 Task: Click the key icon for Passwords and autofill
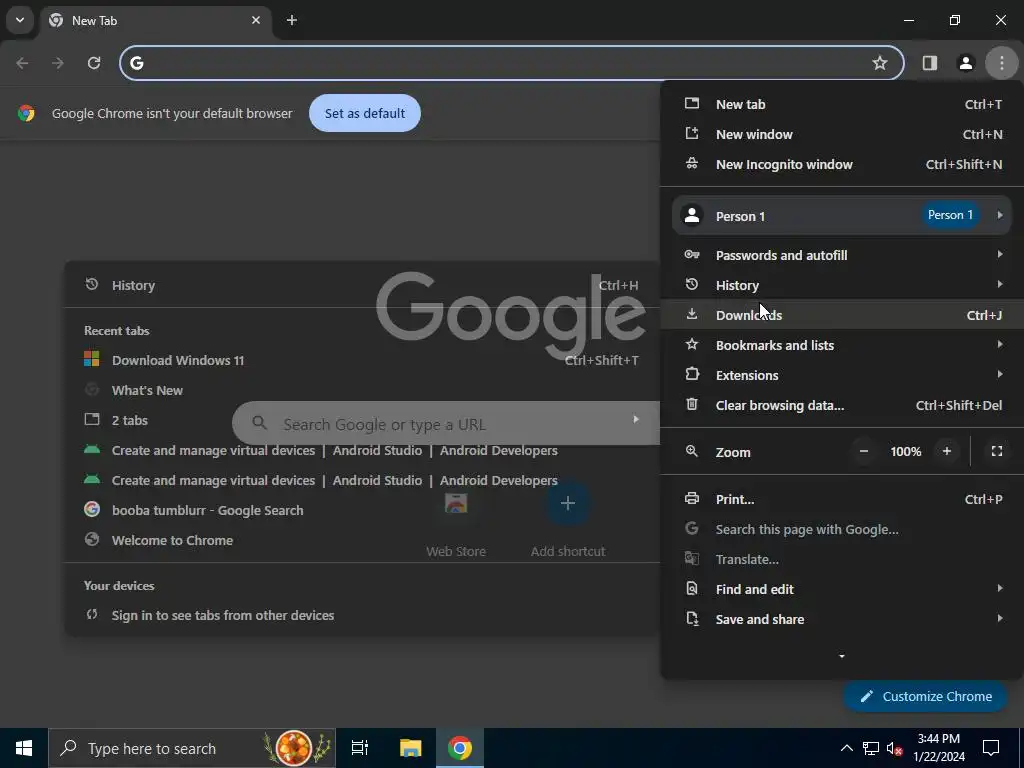(692, 255)
